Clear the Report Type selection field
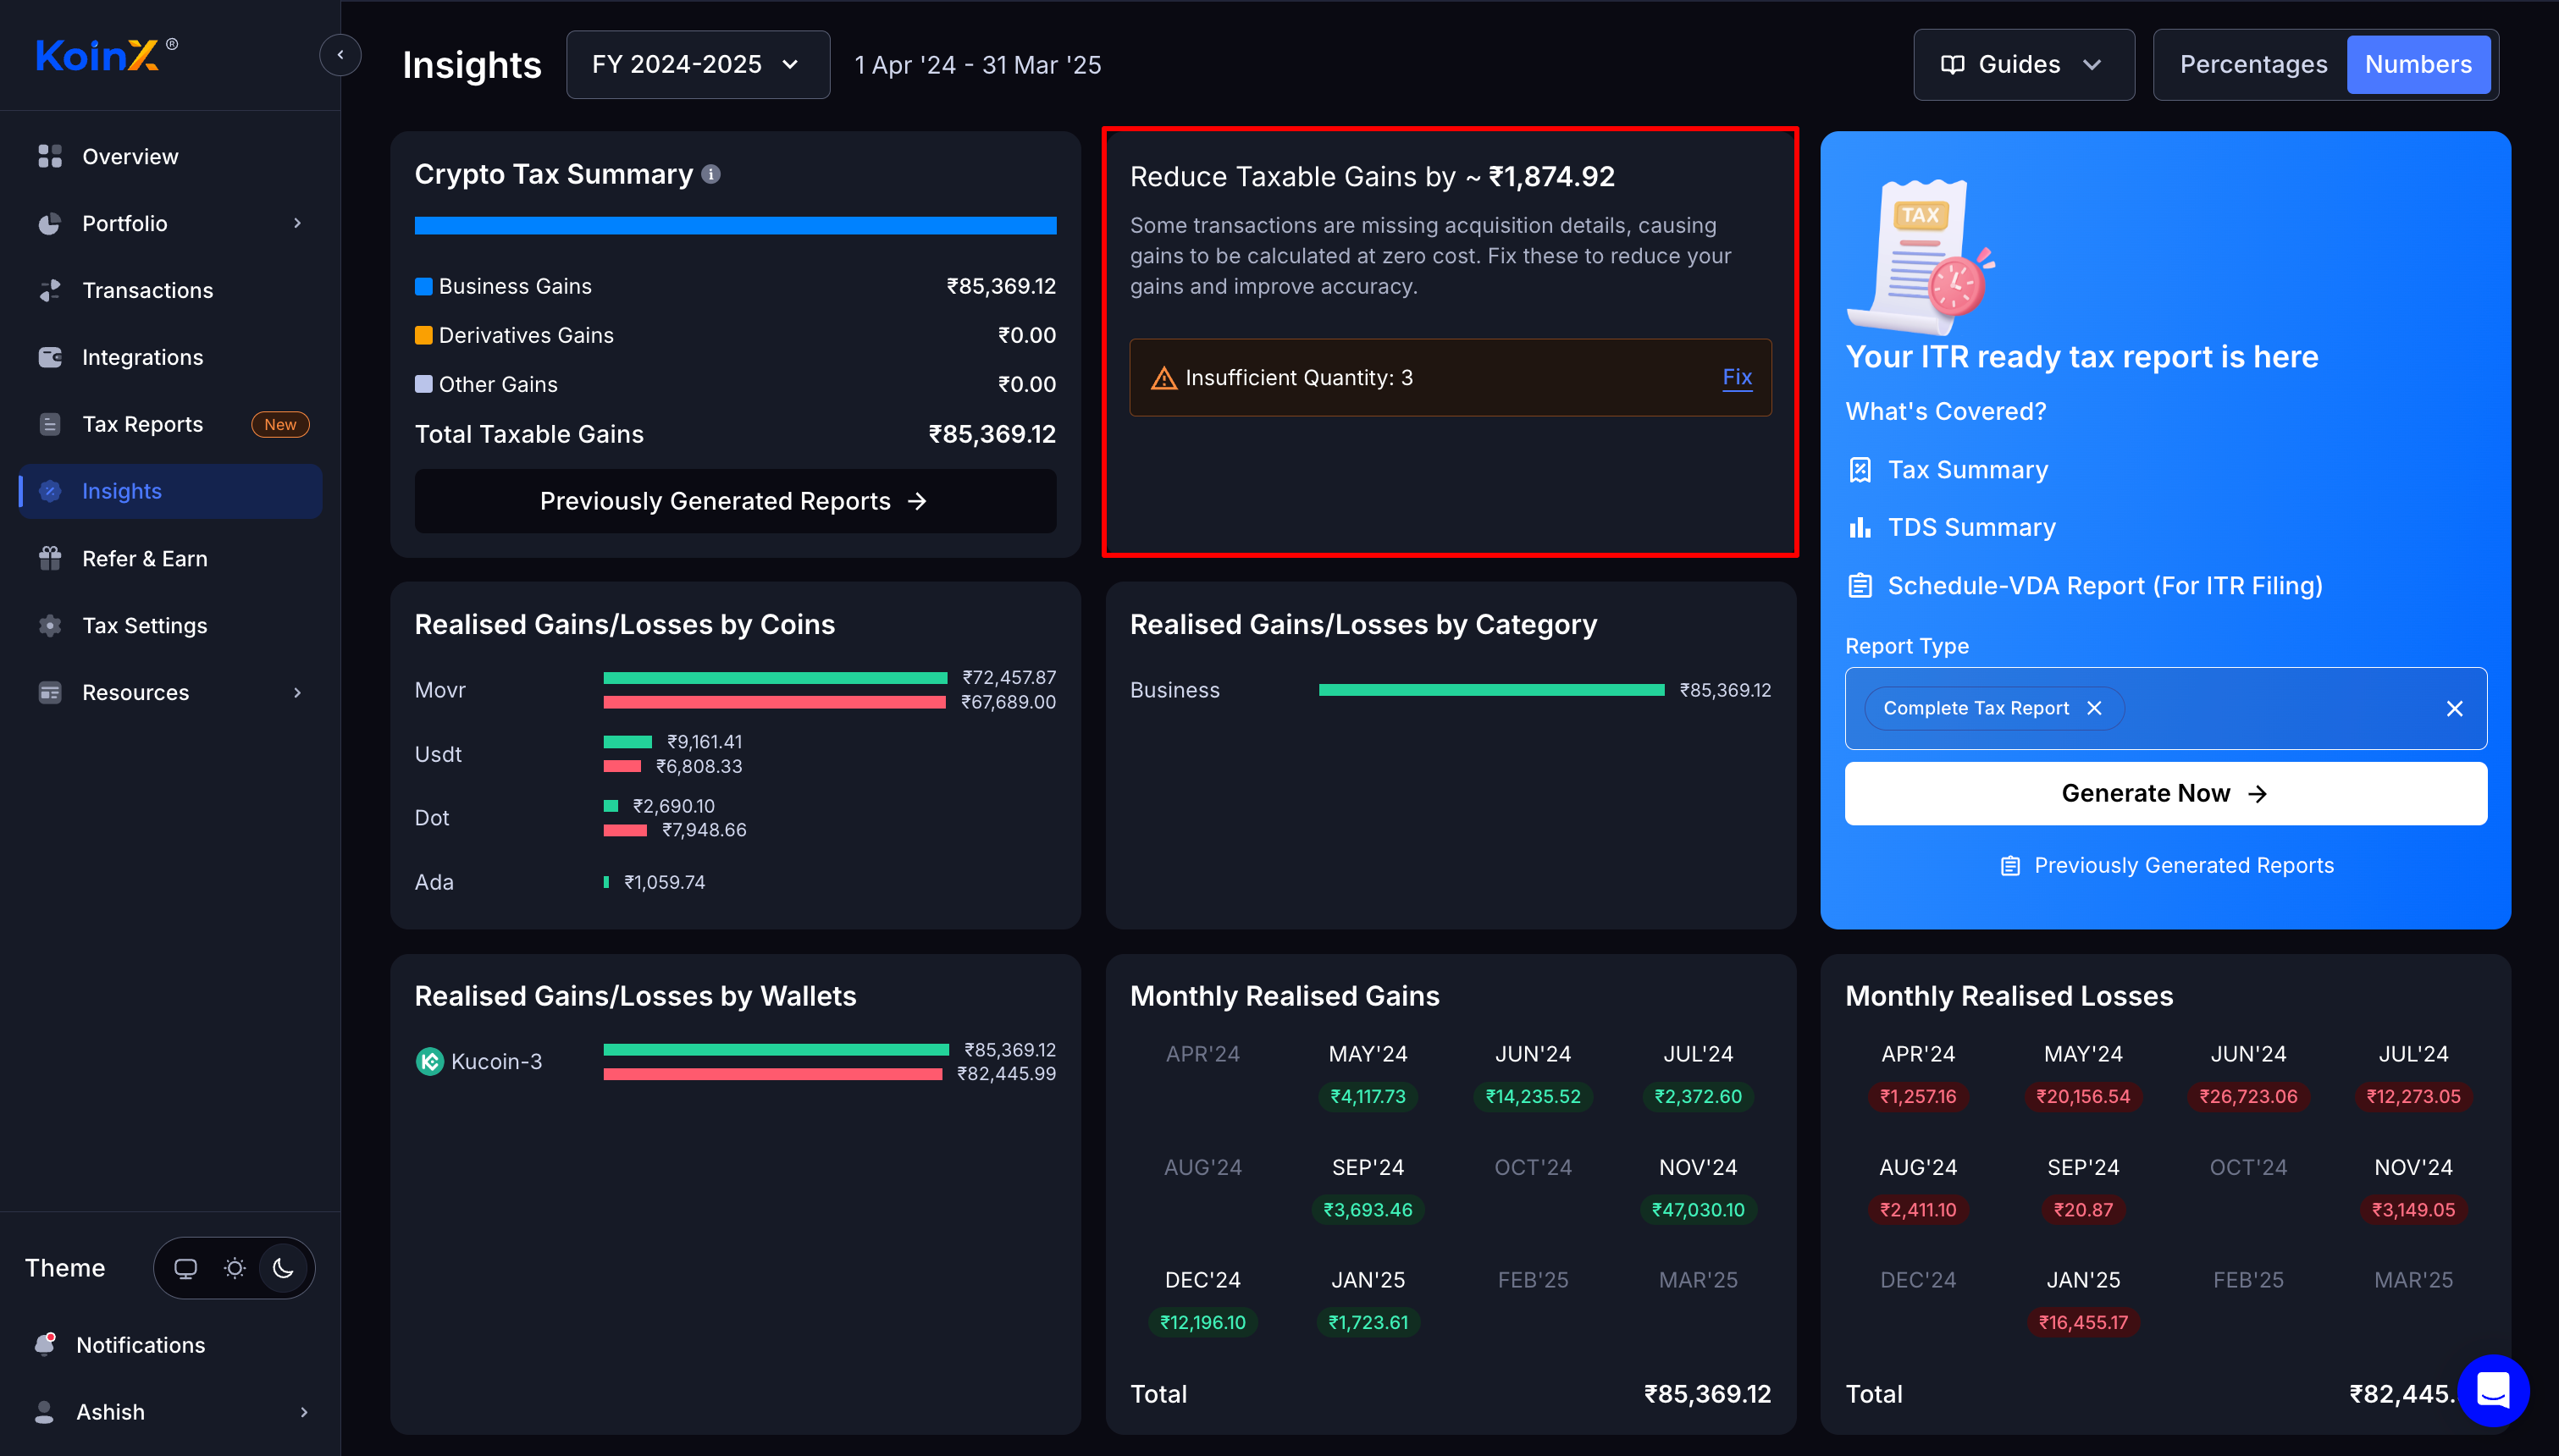Screen dimensions: 2559x1456 pos(2454,708)
